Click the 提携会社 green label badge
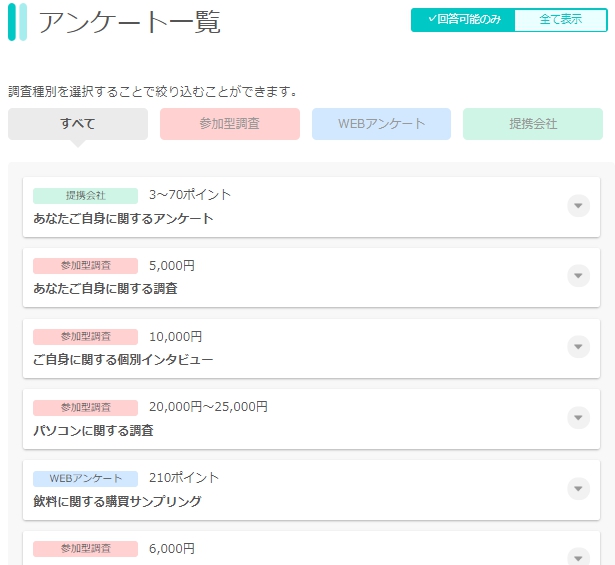This screenshot has height=565, width=615. pos(86,196)
